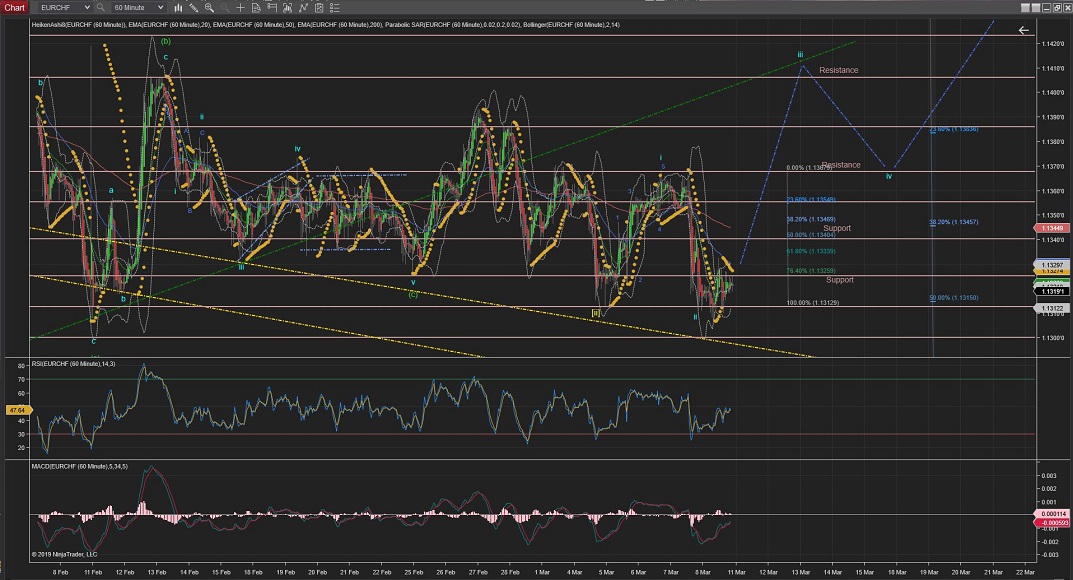Click the 22 Mar date on time axis

tap(1025, 572)
